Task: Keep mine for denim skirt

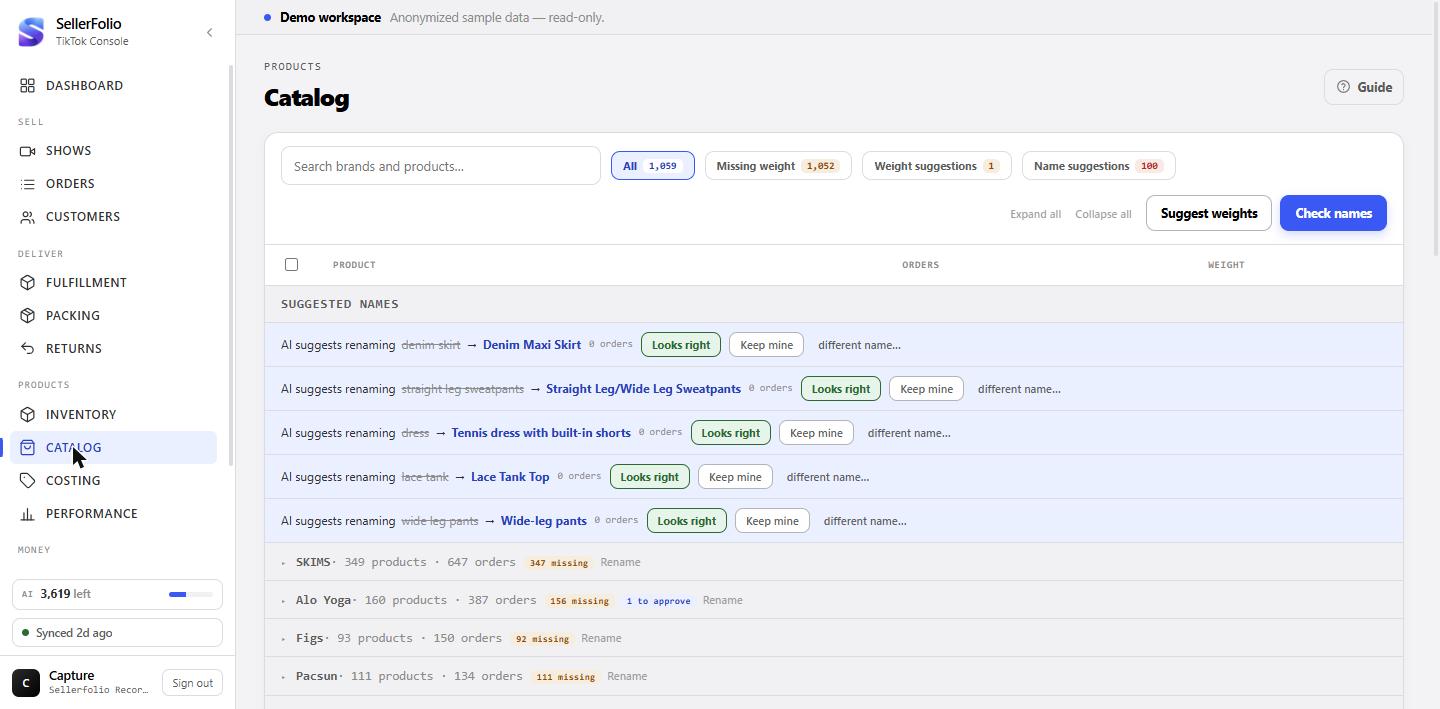Action: (766, 345)
